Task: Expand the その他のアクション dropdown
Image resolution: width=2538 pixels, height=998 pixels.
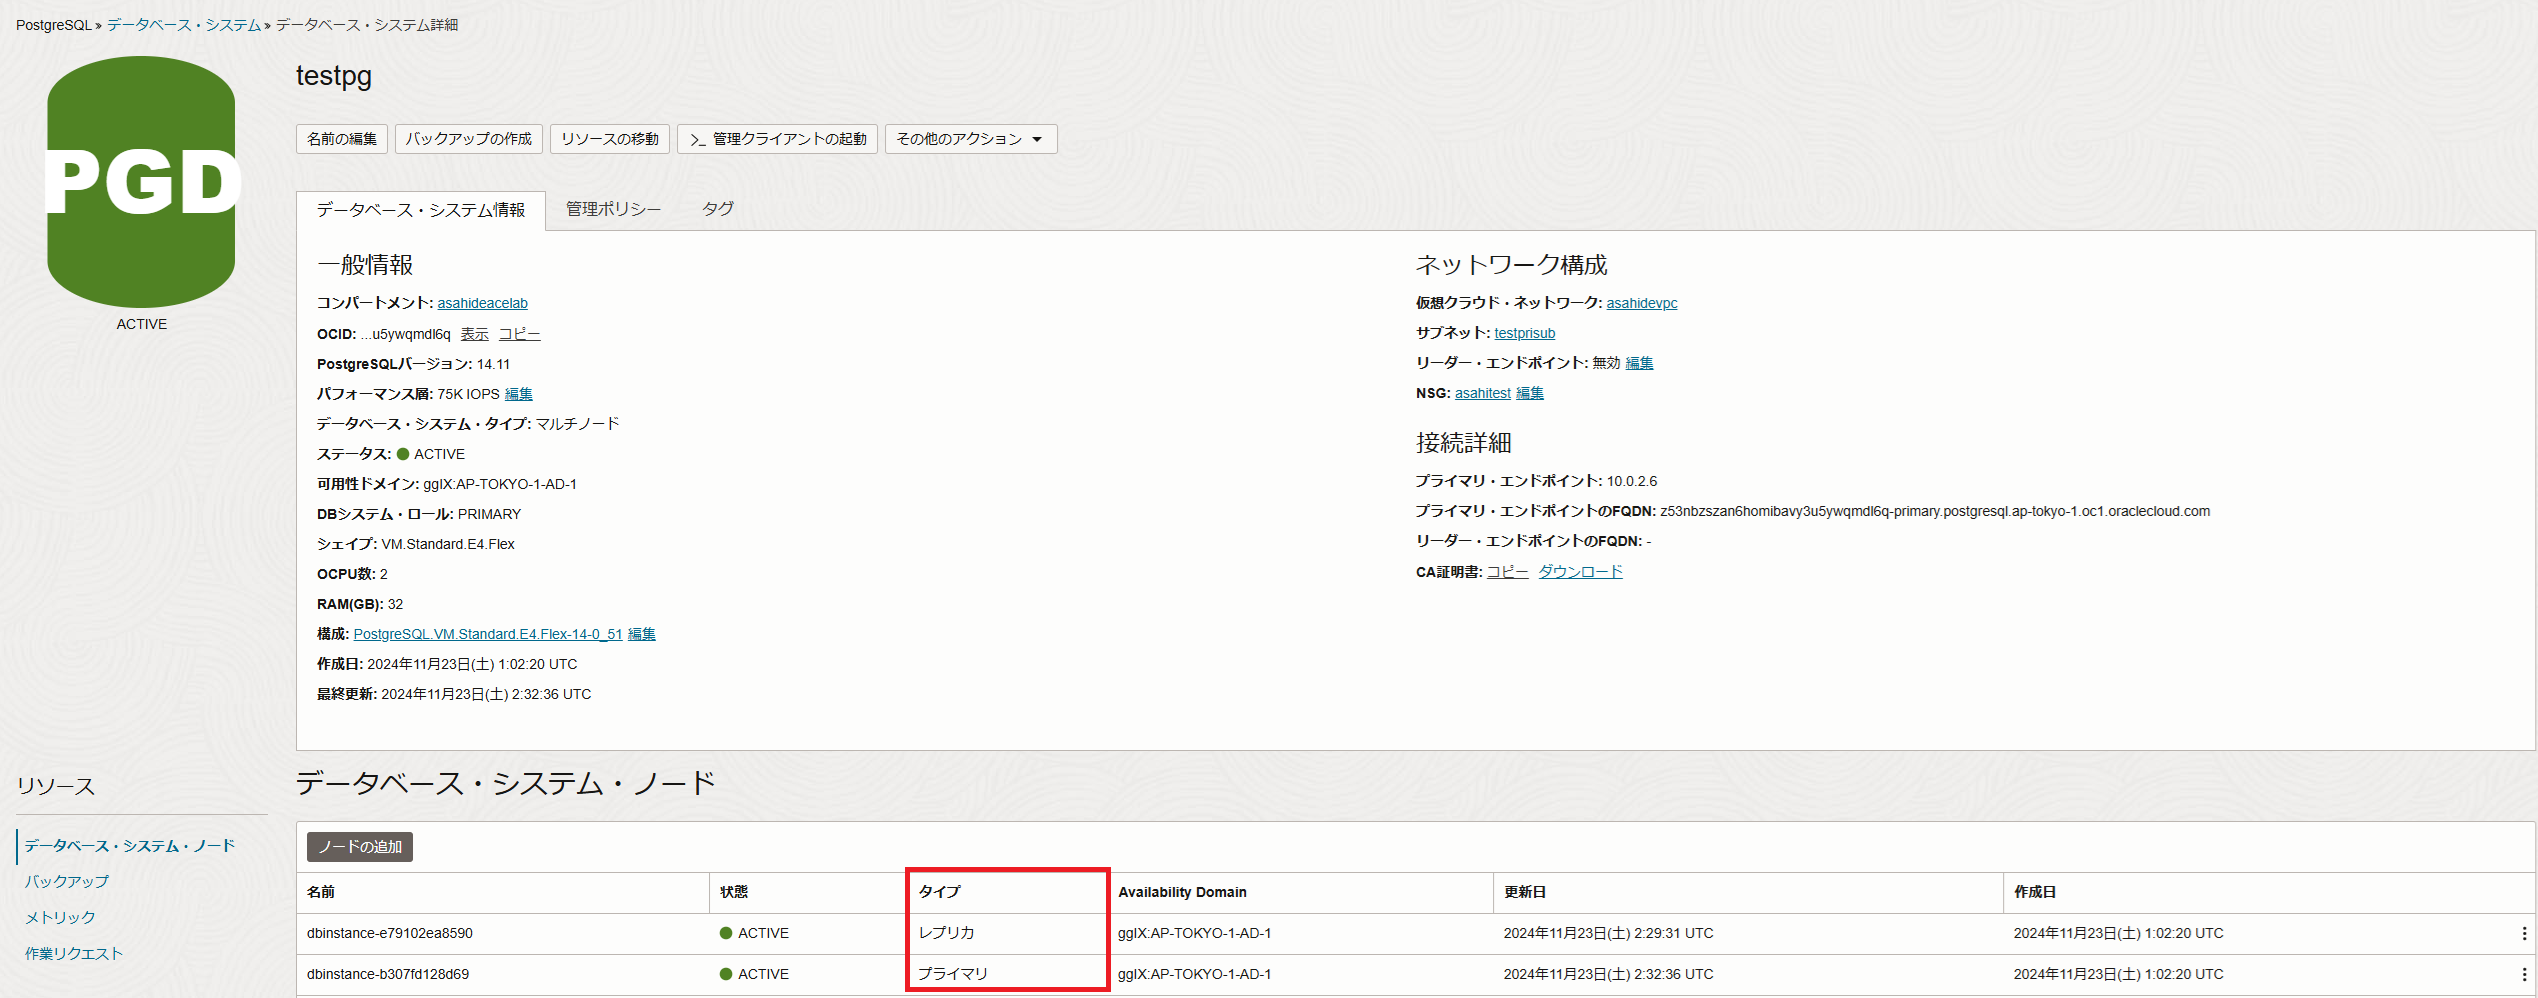Action: click(970, 139)
